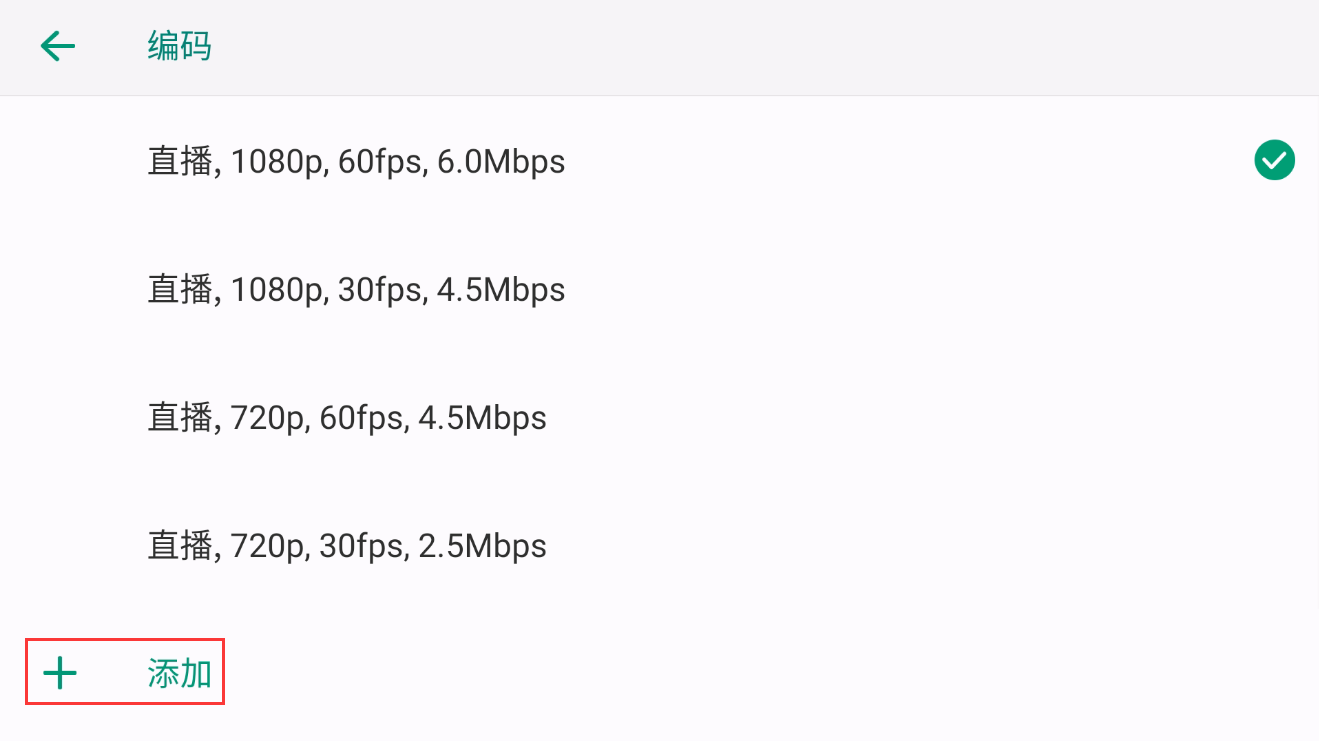Switch to 720p at 60fps
The image size is (1319, 741).
659,418
